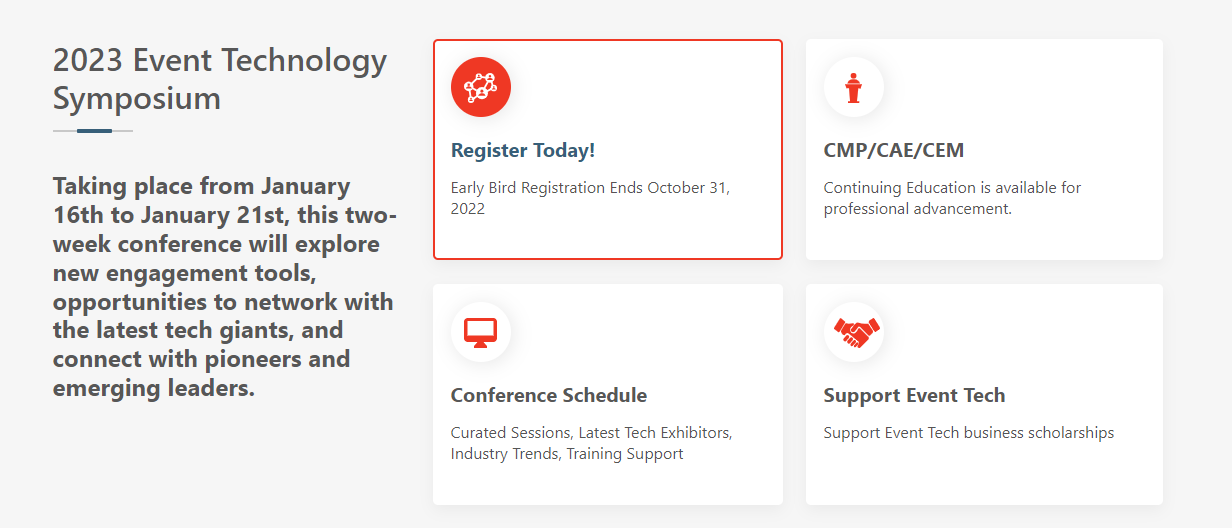Open the 'Support Event Tech' card title
Image resolution: width=1232 pixels, height=528 pixels.
point(914,396)
